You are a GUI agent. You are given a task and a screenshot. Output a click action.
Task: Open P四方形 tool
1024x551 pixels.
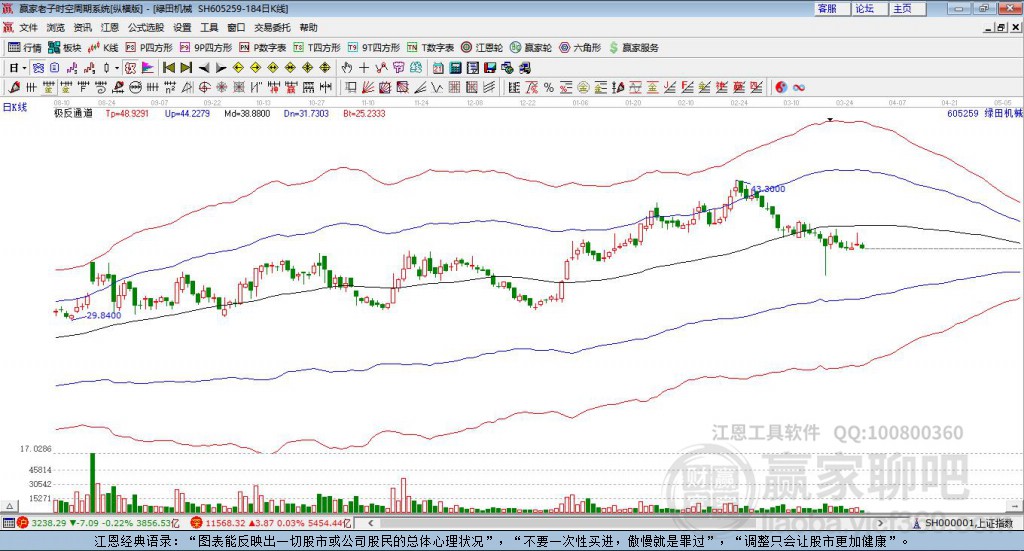click(149, 48)
